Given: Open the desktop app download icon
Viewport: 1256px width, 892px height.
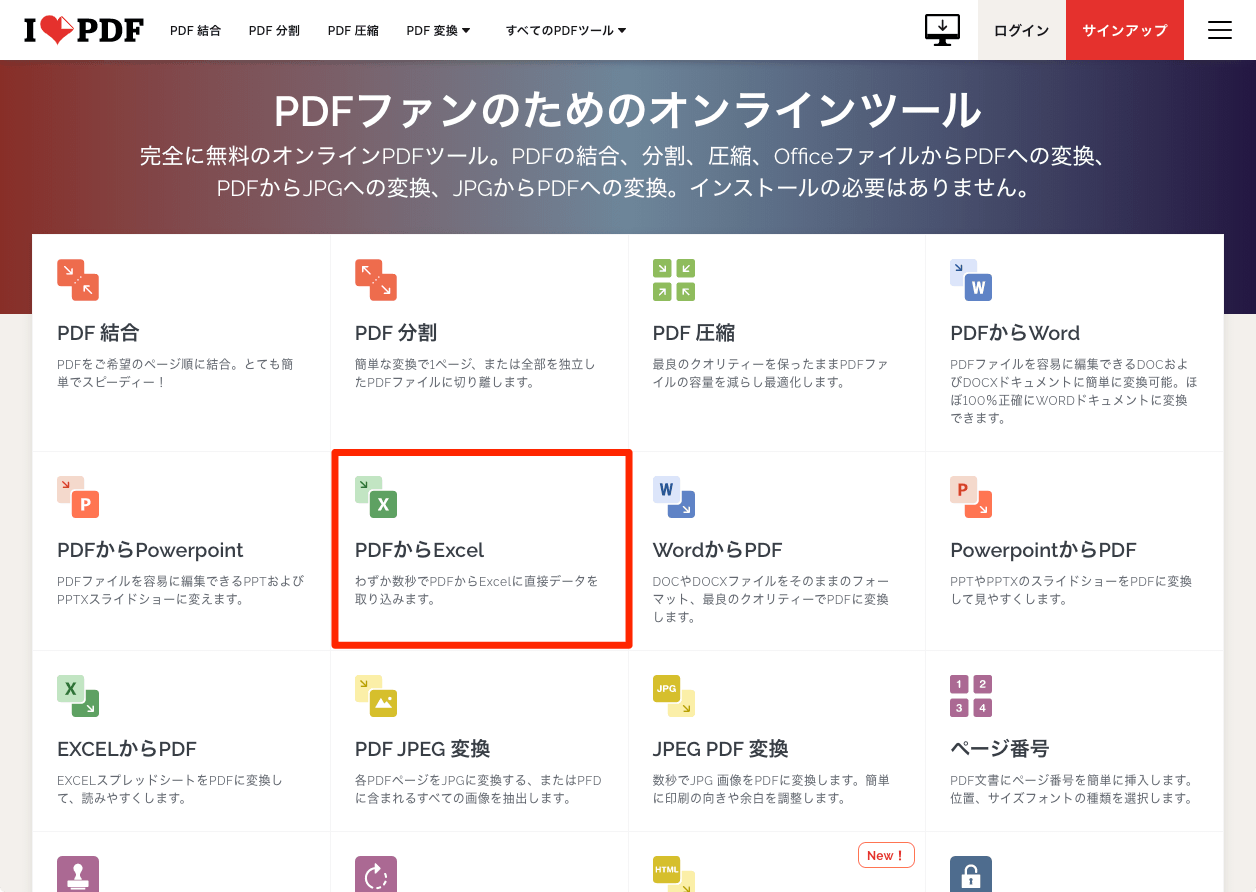Looking at the screenshot, I should point(942,30).
